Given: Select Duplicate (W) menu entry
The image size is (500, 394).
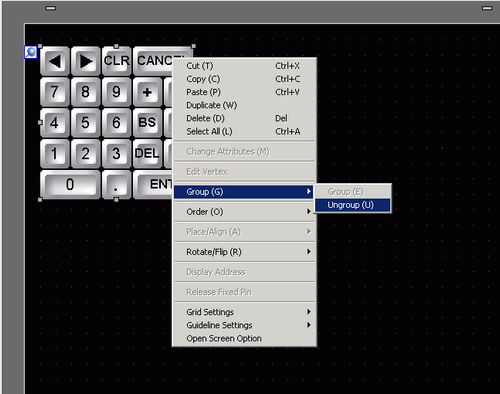Looking at the screenshot, I should click(244, 105).
